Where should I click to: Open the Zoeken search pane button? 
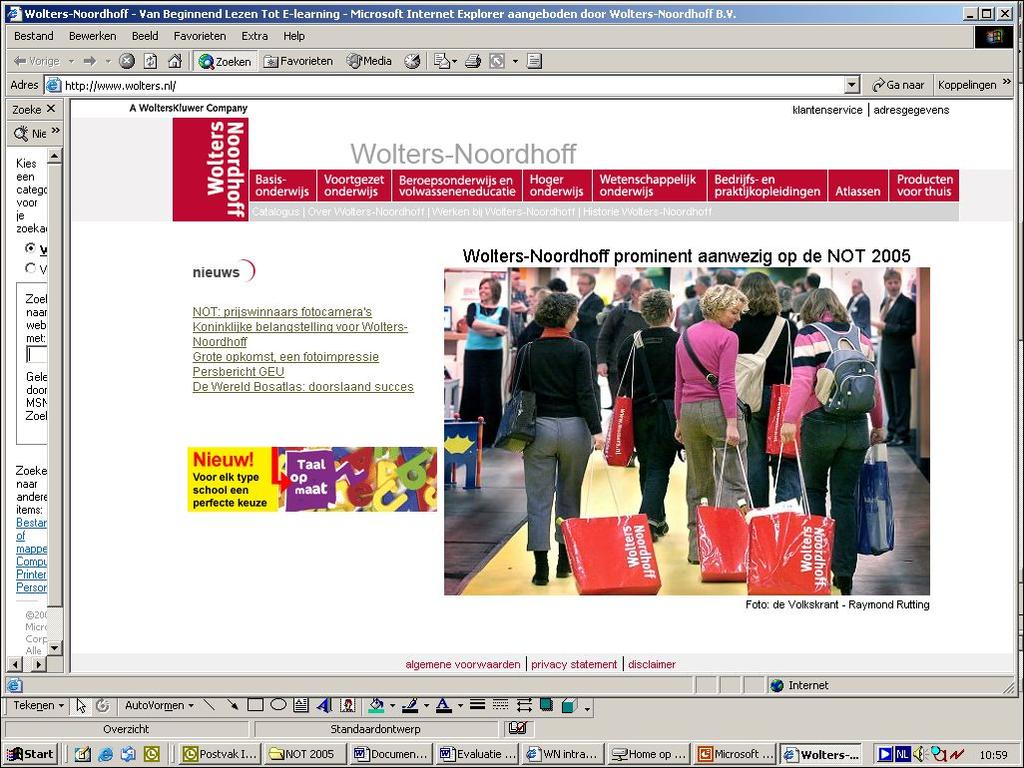click(225, 61)
